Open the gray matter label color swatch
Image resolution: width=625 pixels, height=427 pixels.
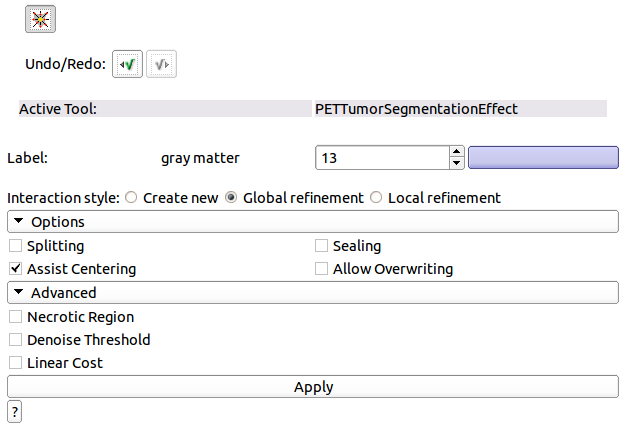tap(544, 158)
